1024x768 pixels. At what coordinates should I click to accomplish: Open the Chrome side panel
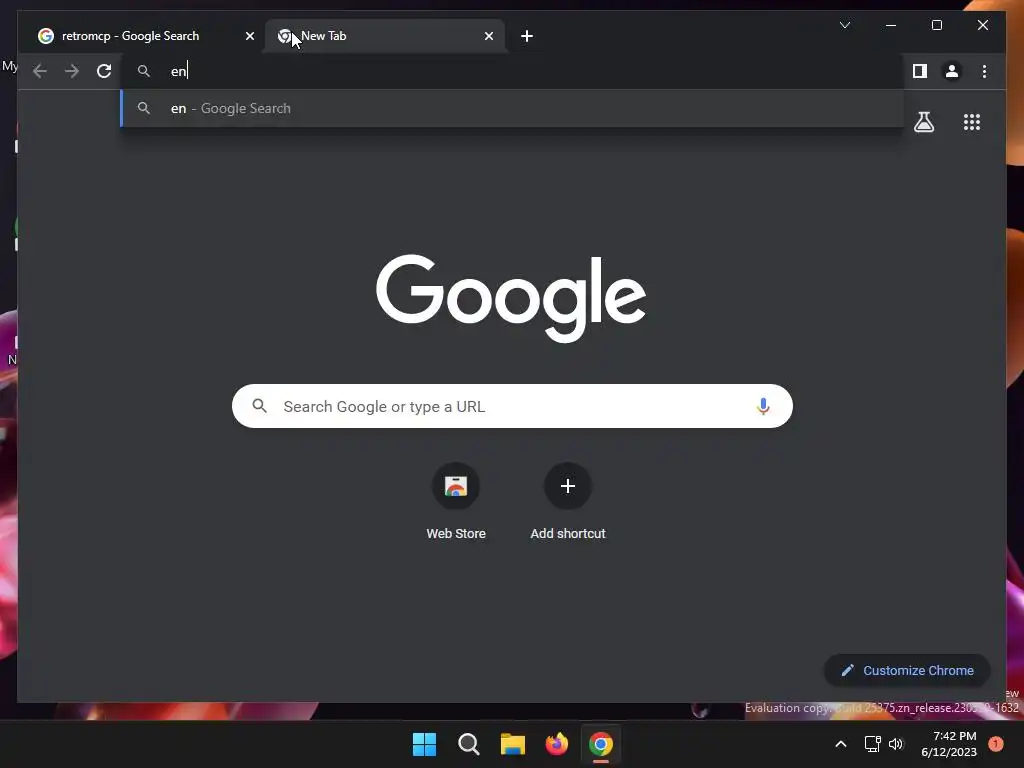pos(920,71)
